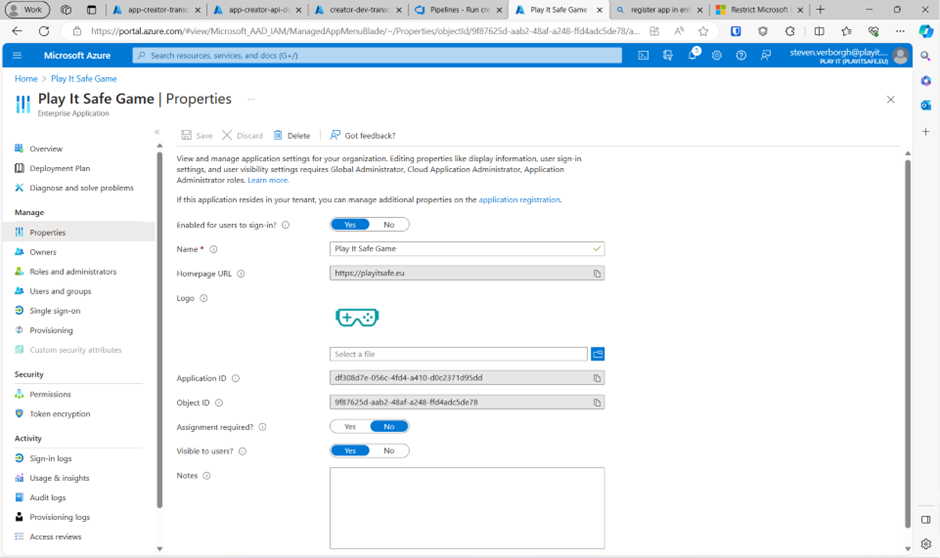Click the logo file browse icon

click(598, 354)
